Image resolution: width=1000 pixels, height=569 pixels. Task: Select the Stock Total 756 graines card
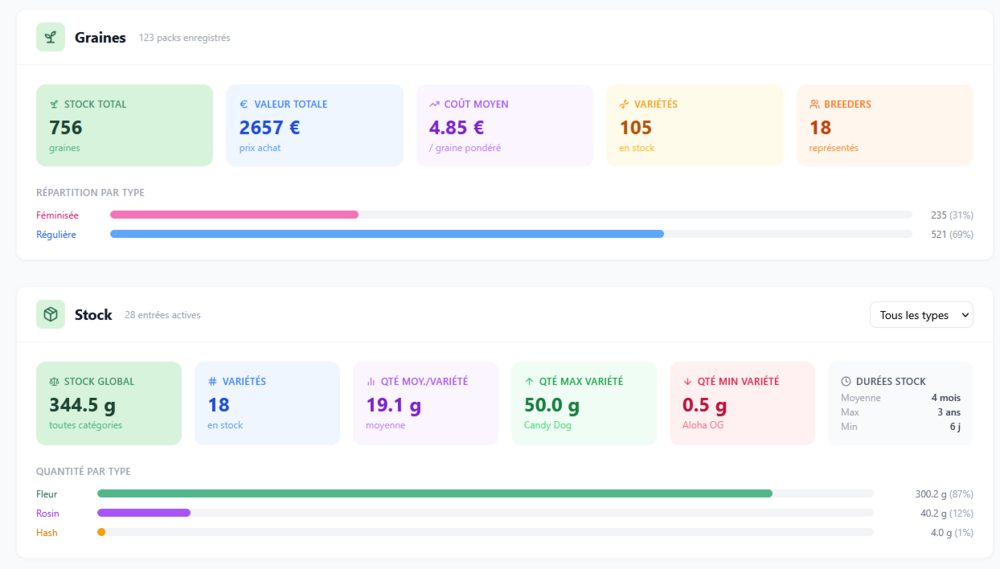(124, 125)
